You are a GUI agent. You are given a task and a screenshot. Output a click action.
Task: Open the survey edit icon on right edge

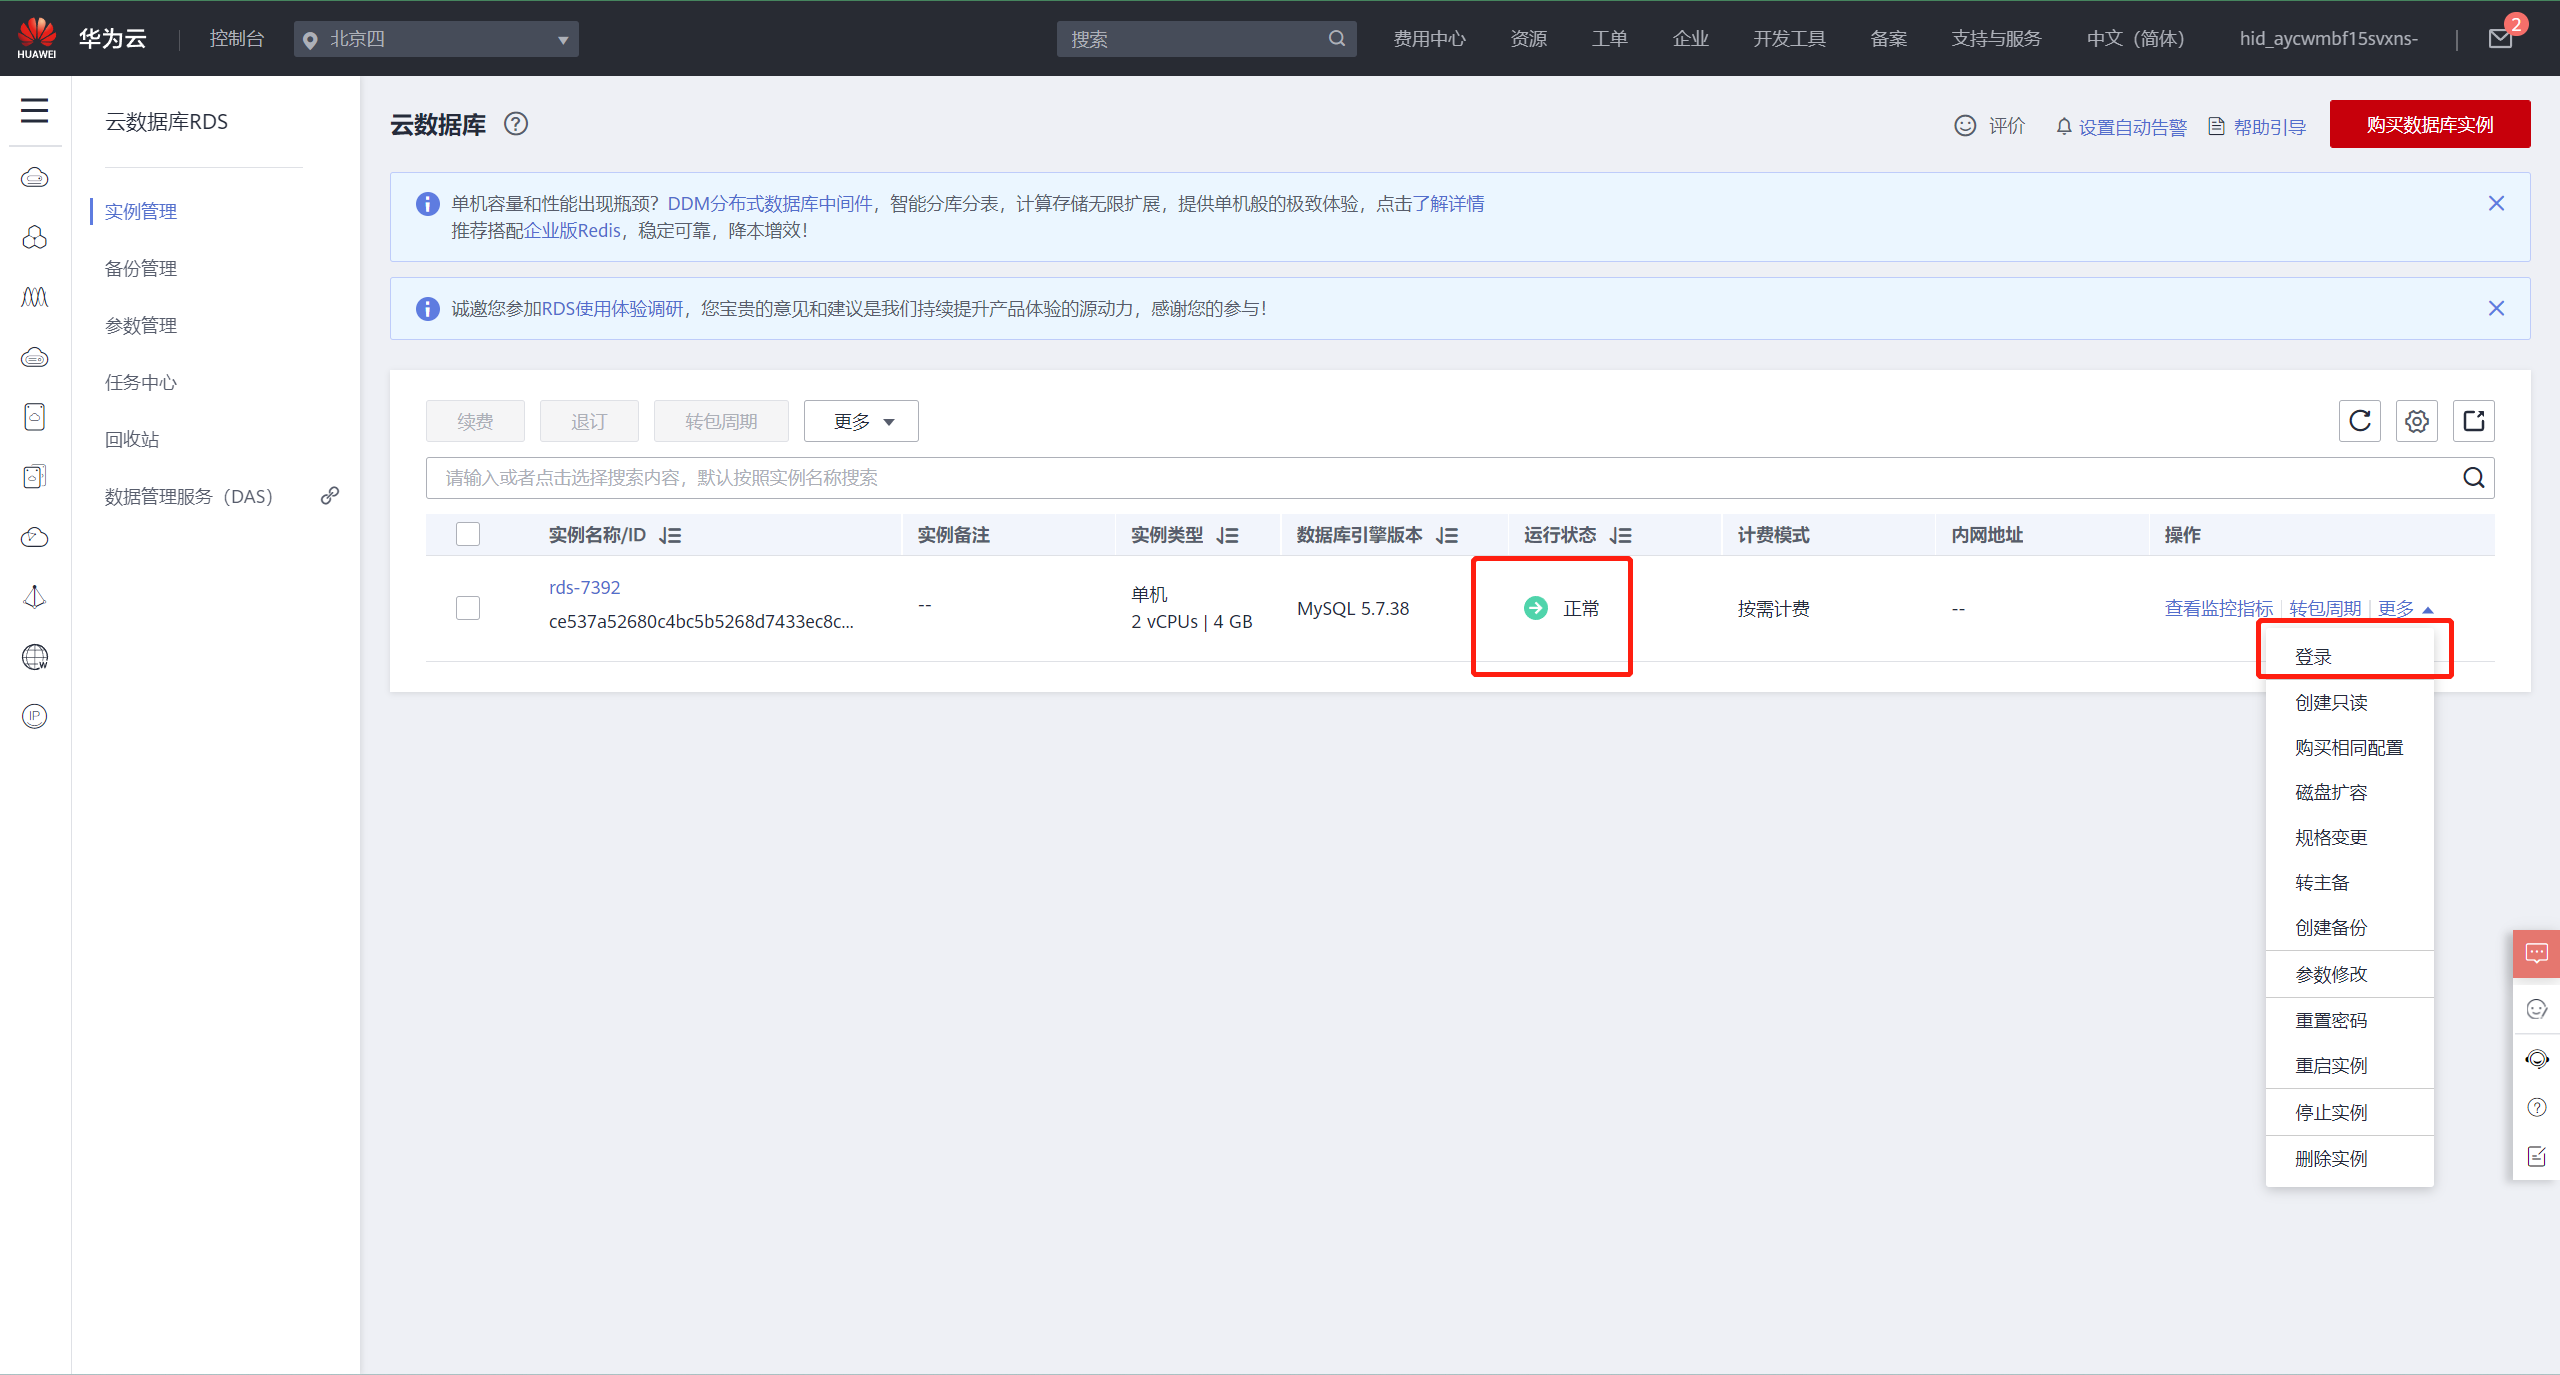point(2536,1156)
